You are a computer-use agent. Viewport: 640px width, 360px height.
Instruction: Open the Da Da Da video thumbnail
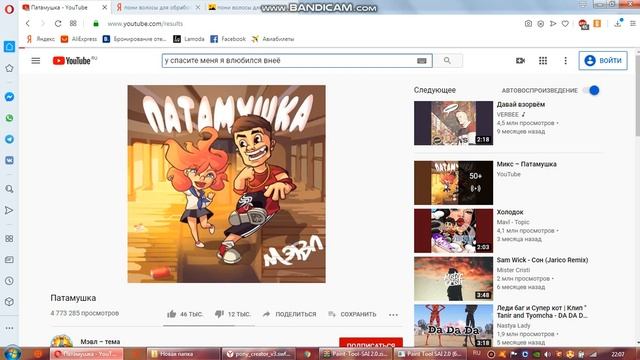(453, 326)
